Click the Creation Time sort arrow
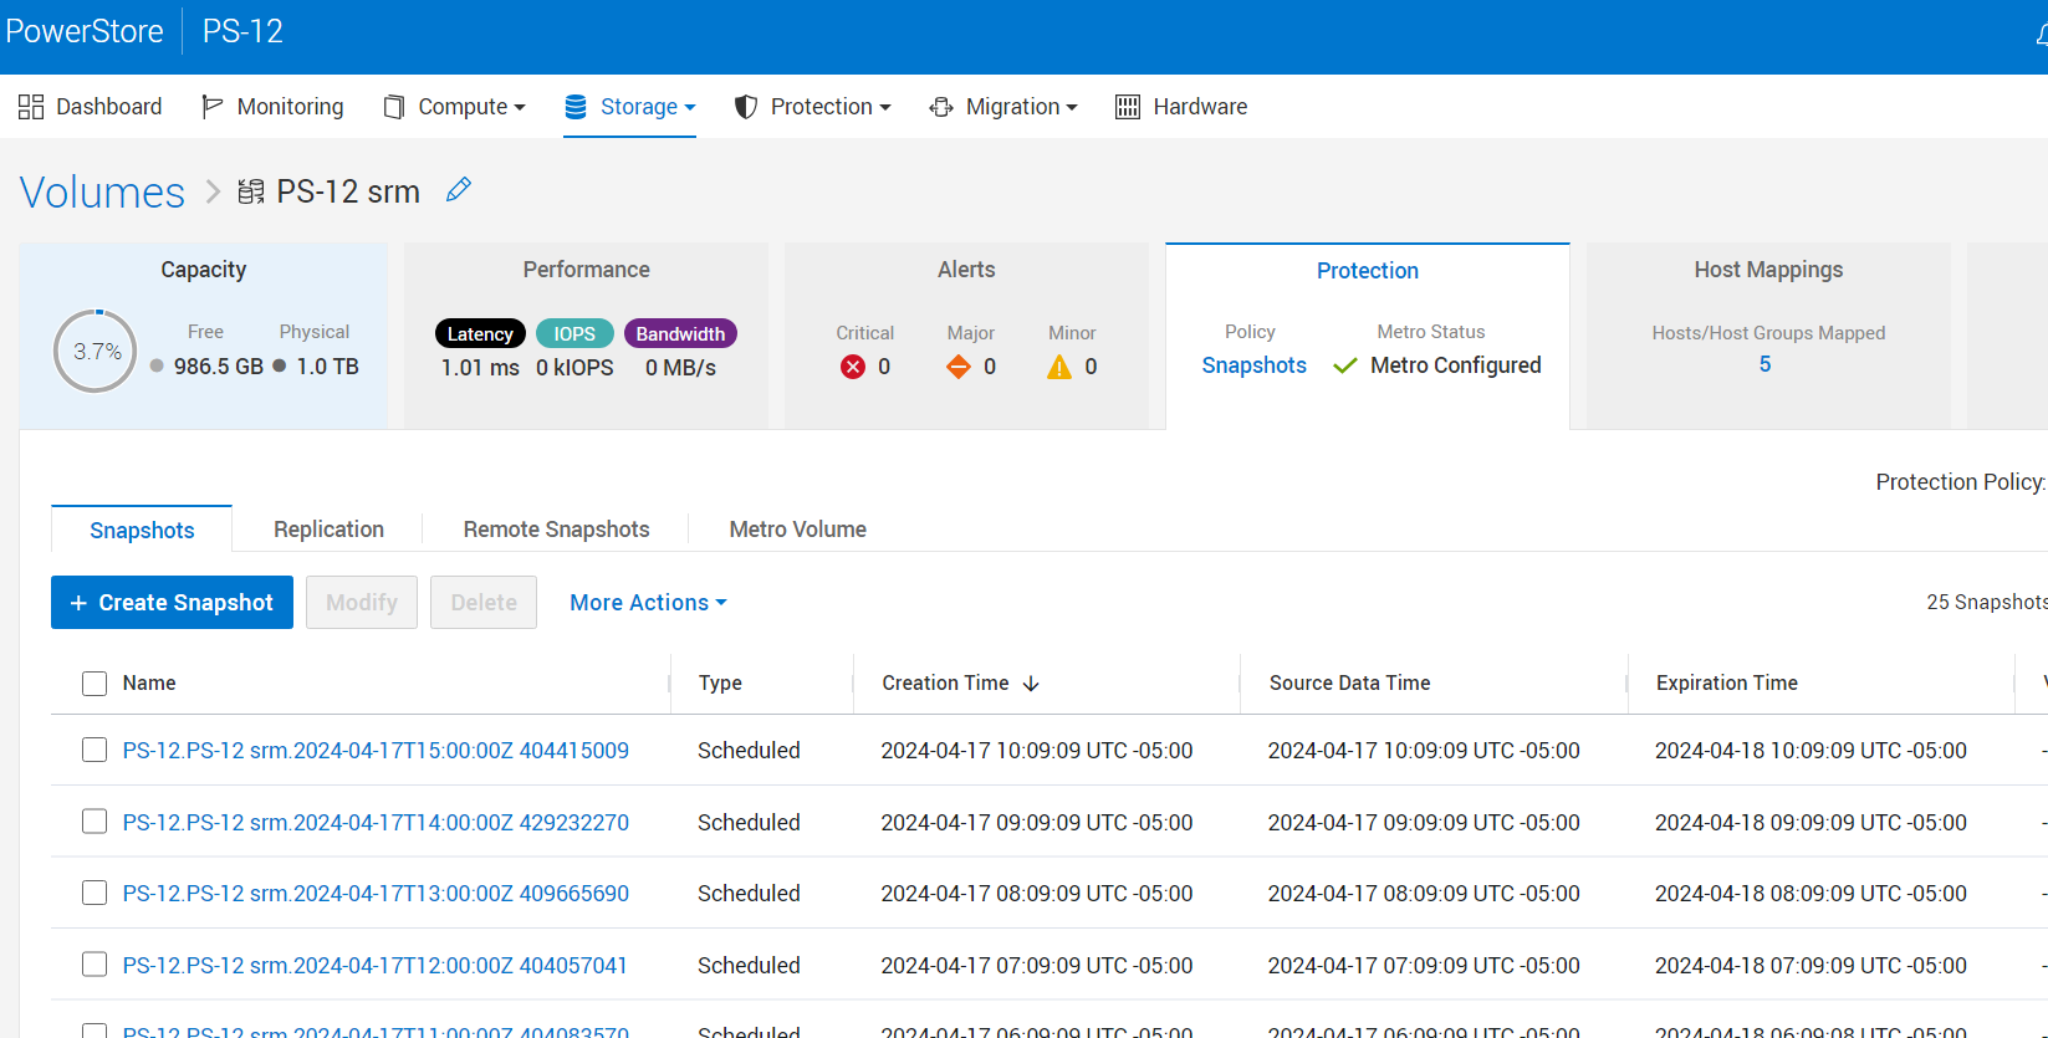This screenshot has width=2049, height=1039. (x=1031, y=683)
